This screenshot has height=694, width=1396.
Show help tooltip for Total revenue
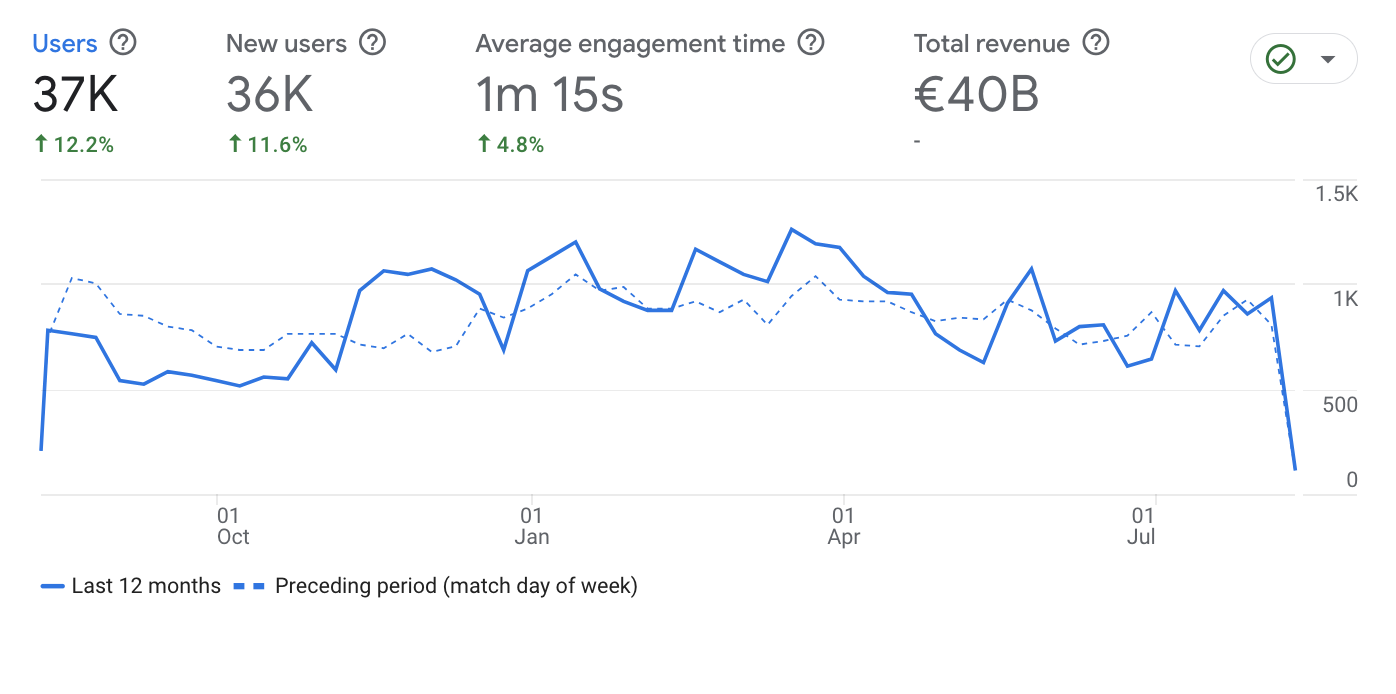(1097, 43)
